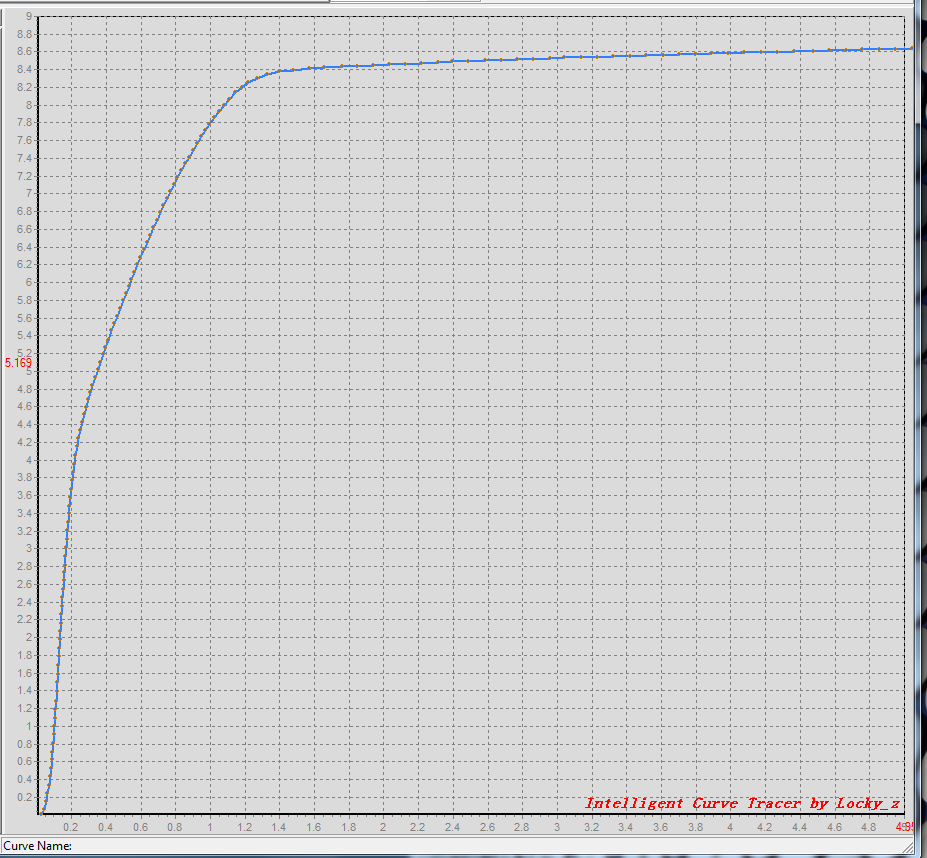Click the 8.4 label on the vertical axis

point(24,70)
